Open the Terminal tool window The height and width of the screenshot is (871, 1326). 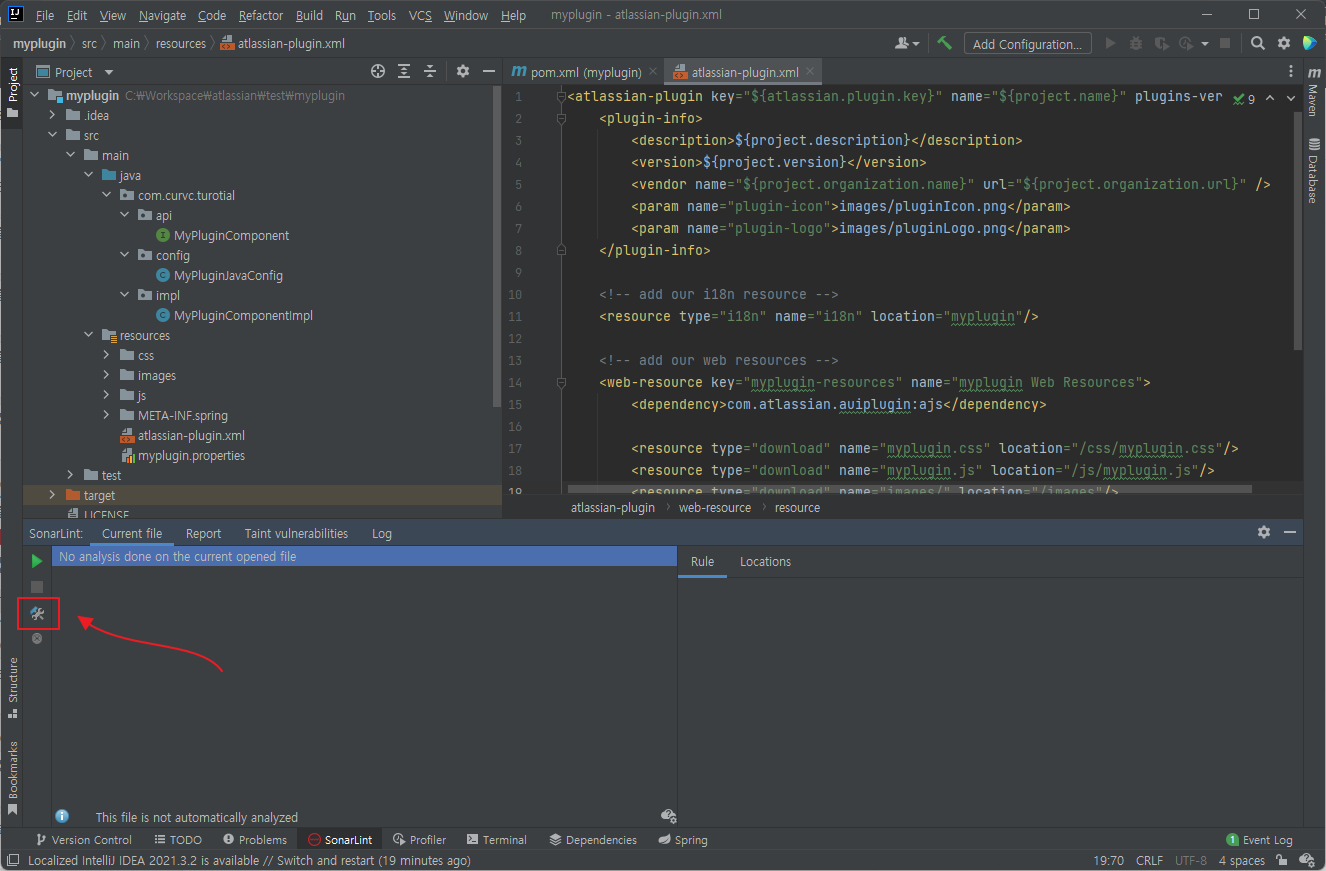(x=496, y=840)
